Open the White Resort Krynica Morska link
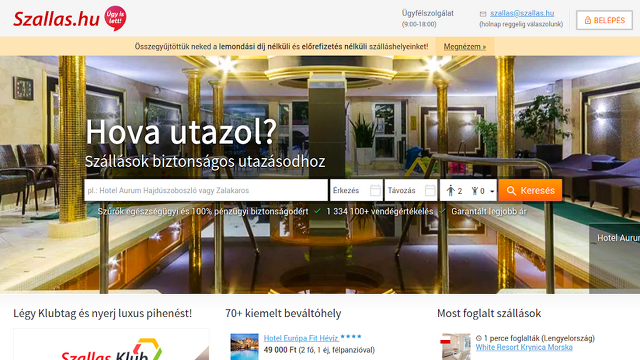Screen dimensions: 640x360 [x=524, y=347]
